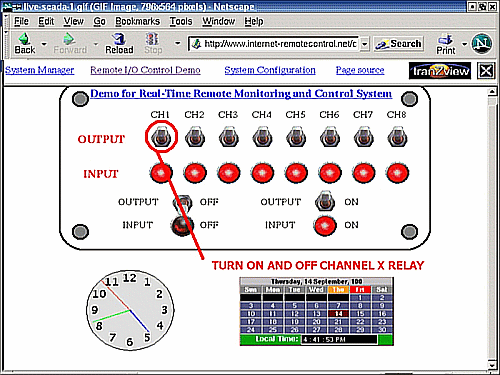Click the CH5 input red indicator lamp

296,173
